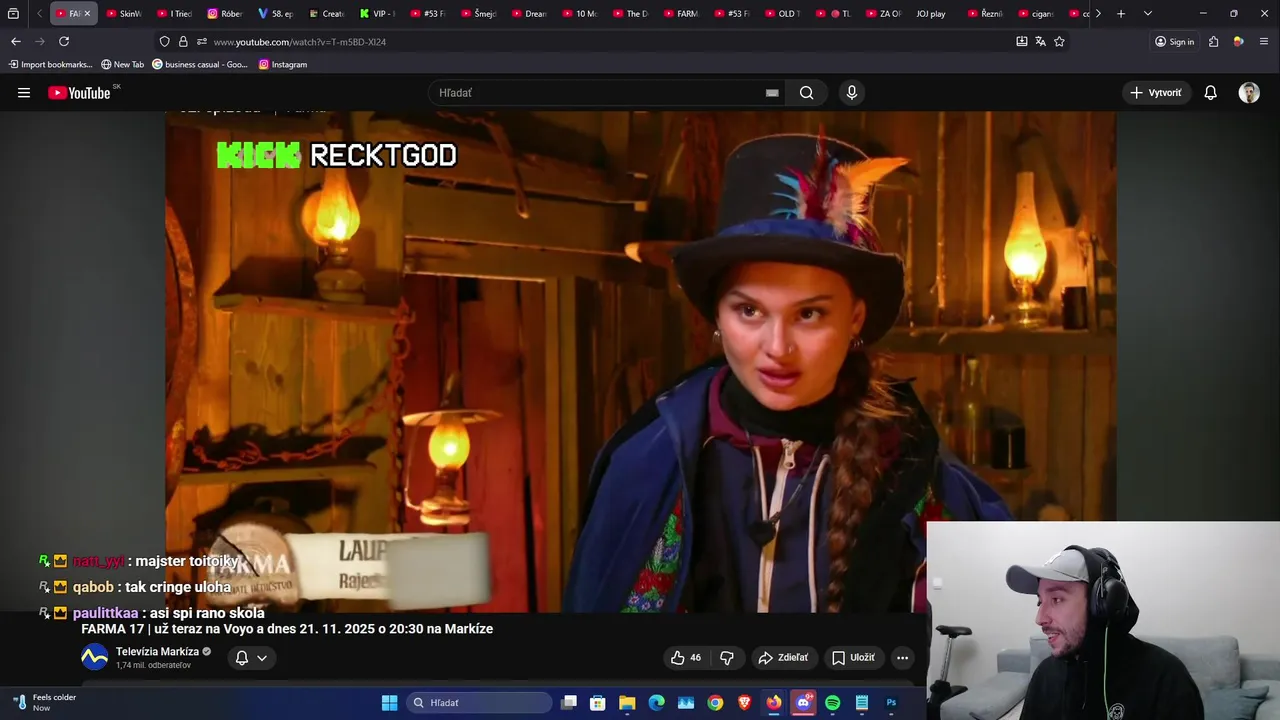
Task: Switch to the SkinW tab
Action: pyautogui.click(x=124, y=14)
